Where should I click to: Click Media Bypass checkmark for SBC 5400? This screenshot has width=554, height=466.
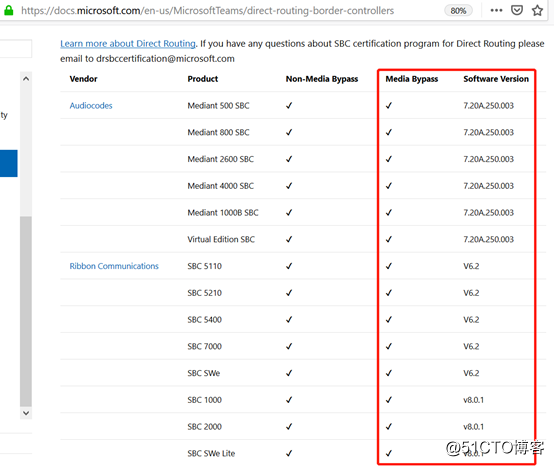click(389, 320)
